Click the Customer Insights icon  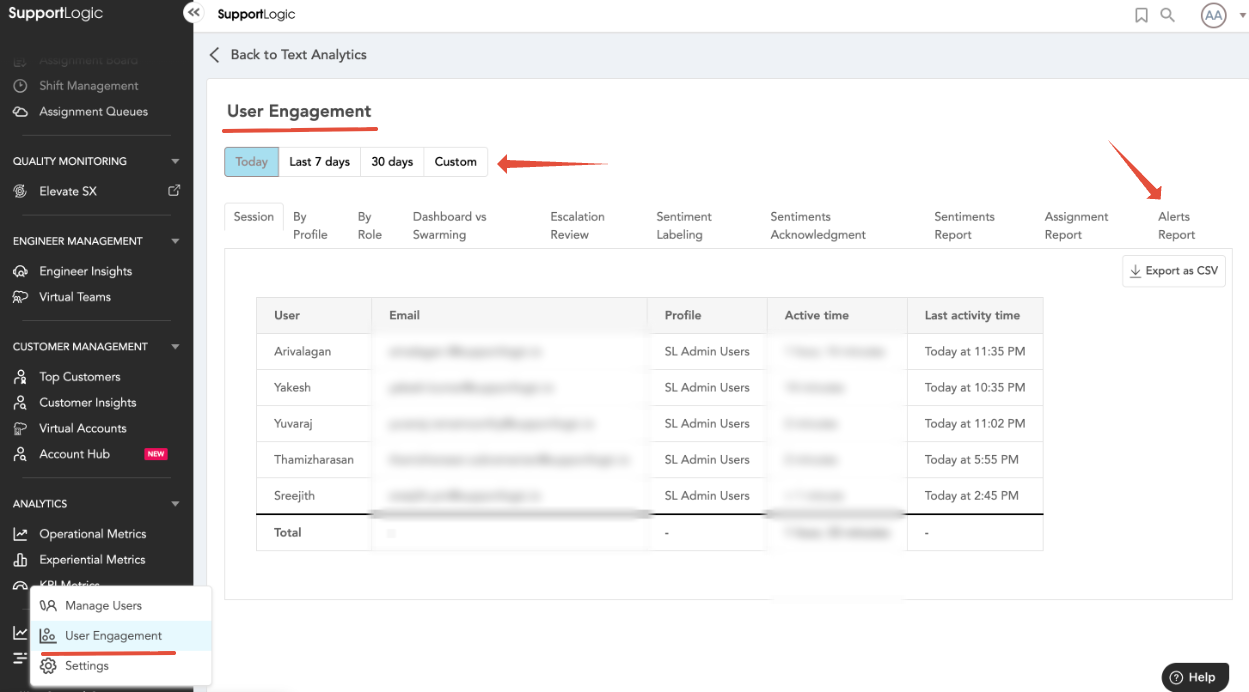point(20,403)
